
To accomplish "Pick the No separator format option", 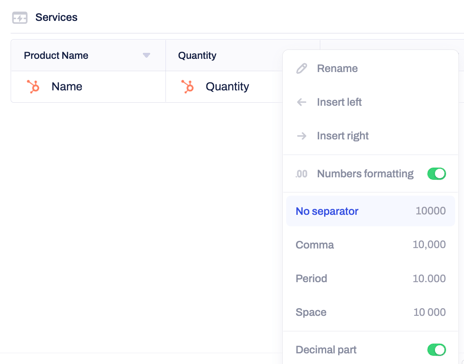I will pyautogui.click(x=370, y=211).
